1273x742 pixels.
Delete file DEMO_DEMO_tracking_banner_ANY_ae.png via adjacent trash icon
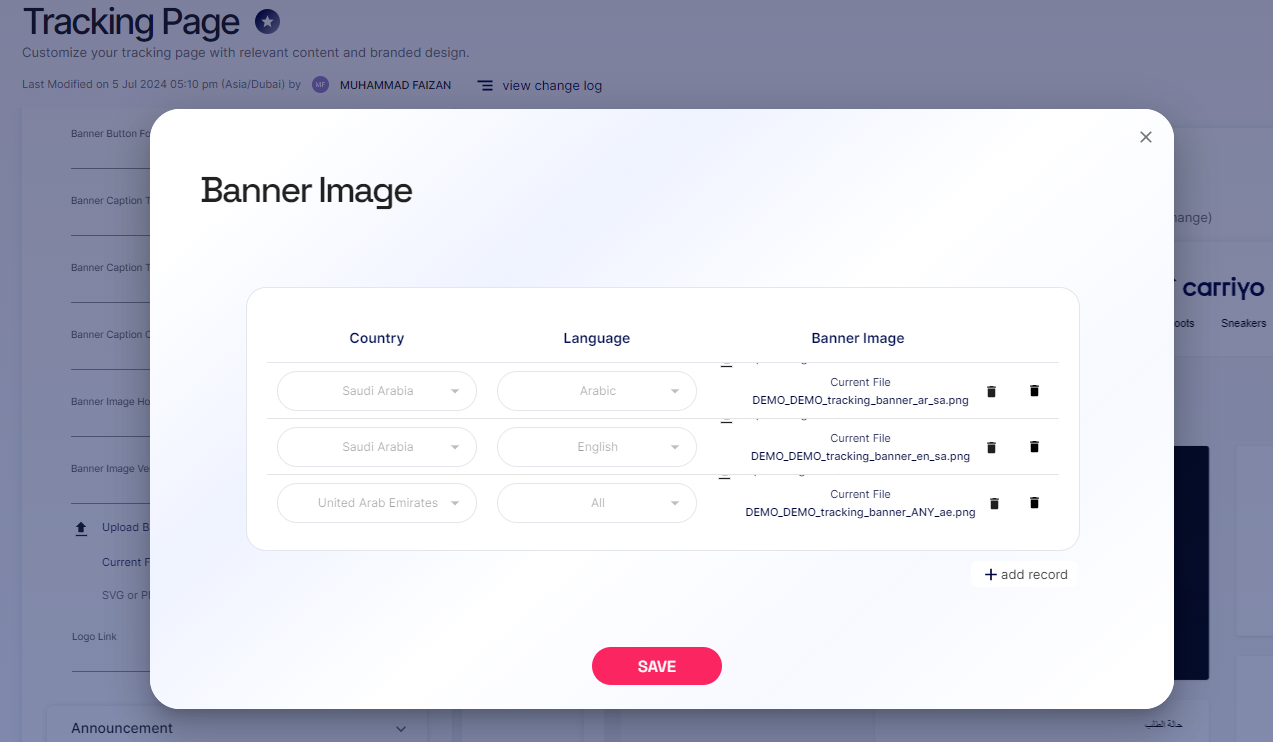click(x=994, y=504)
